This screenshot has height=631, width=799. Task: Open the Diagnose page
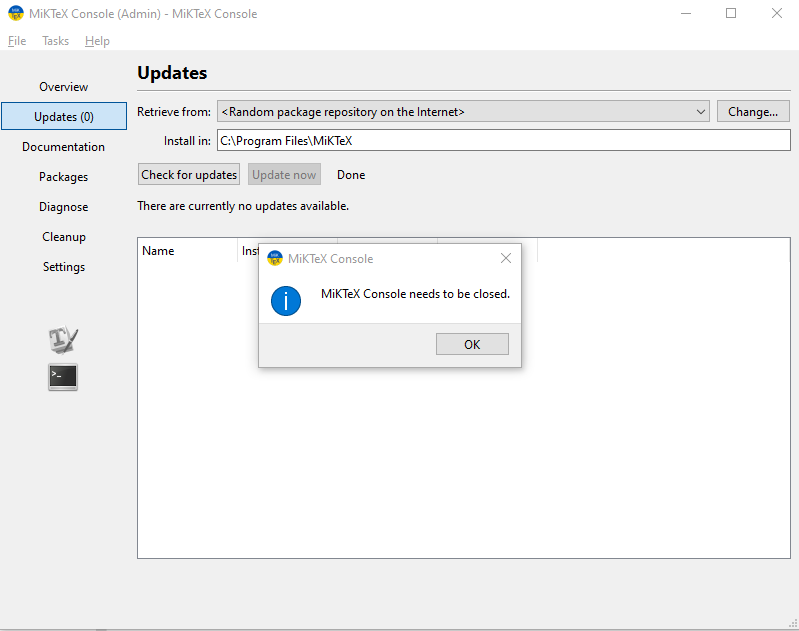coord(64,207)
